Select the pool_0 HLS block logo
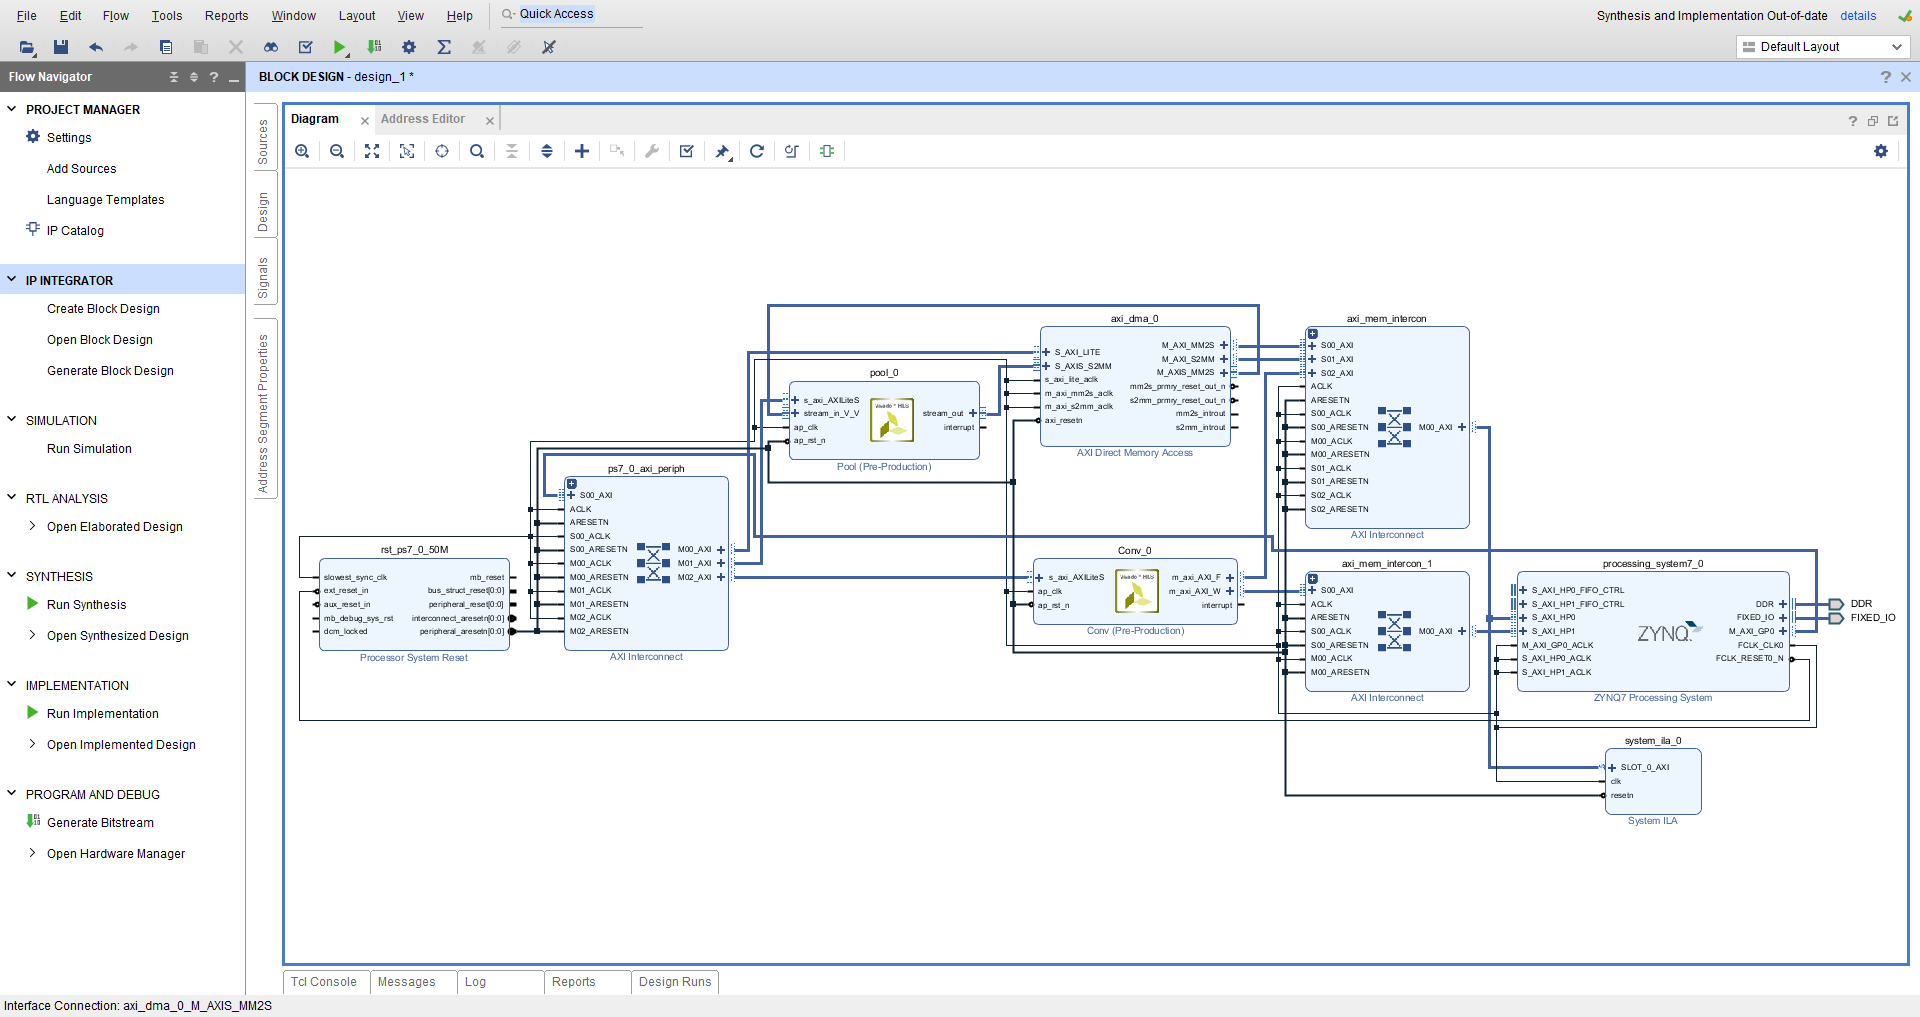 892,420
